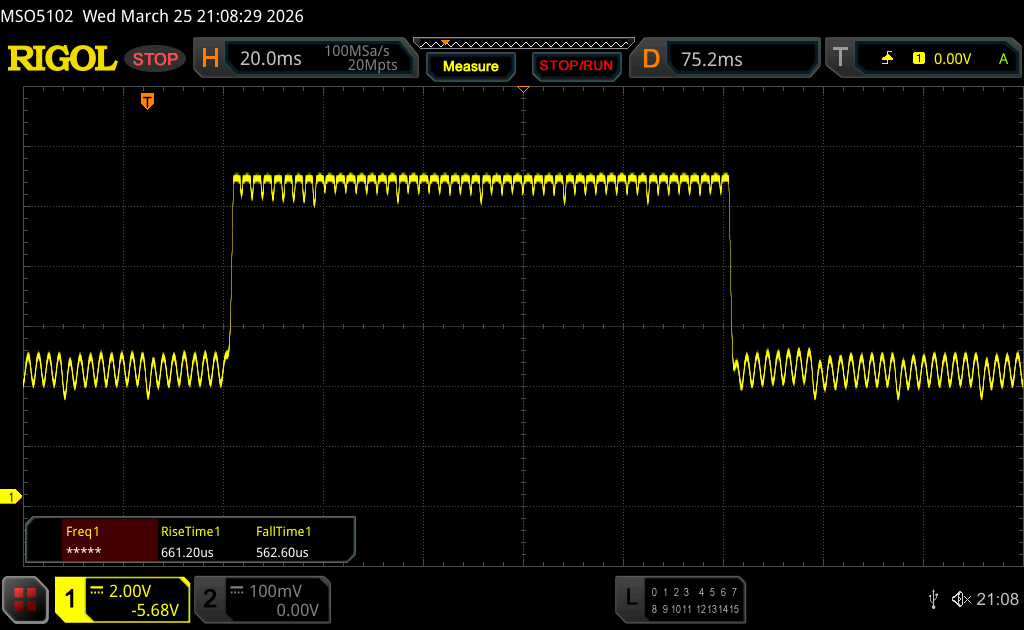Open the 0.00V trigger level setting
1024x630 pixels.
point(952,59)
